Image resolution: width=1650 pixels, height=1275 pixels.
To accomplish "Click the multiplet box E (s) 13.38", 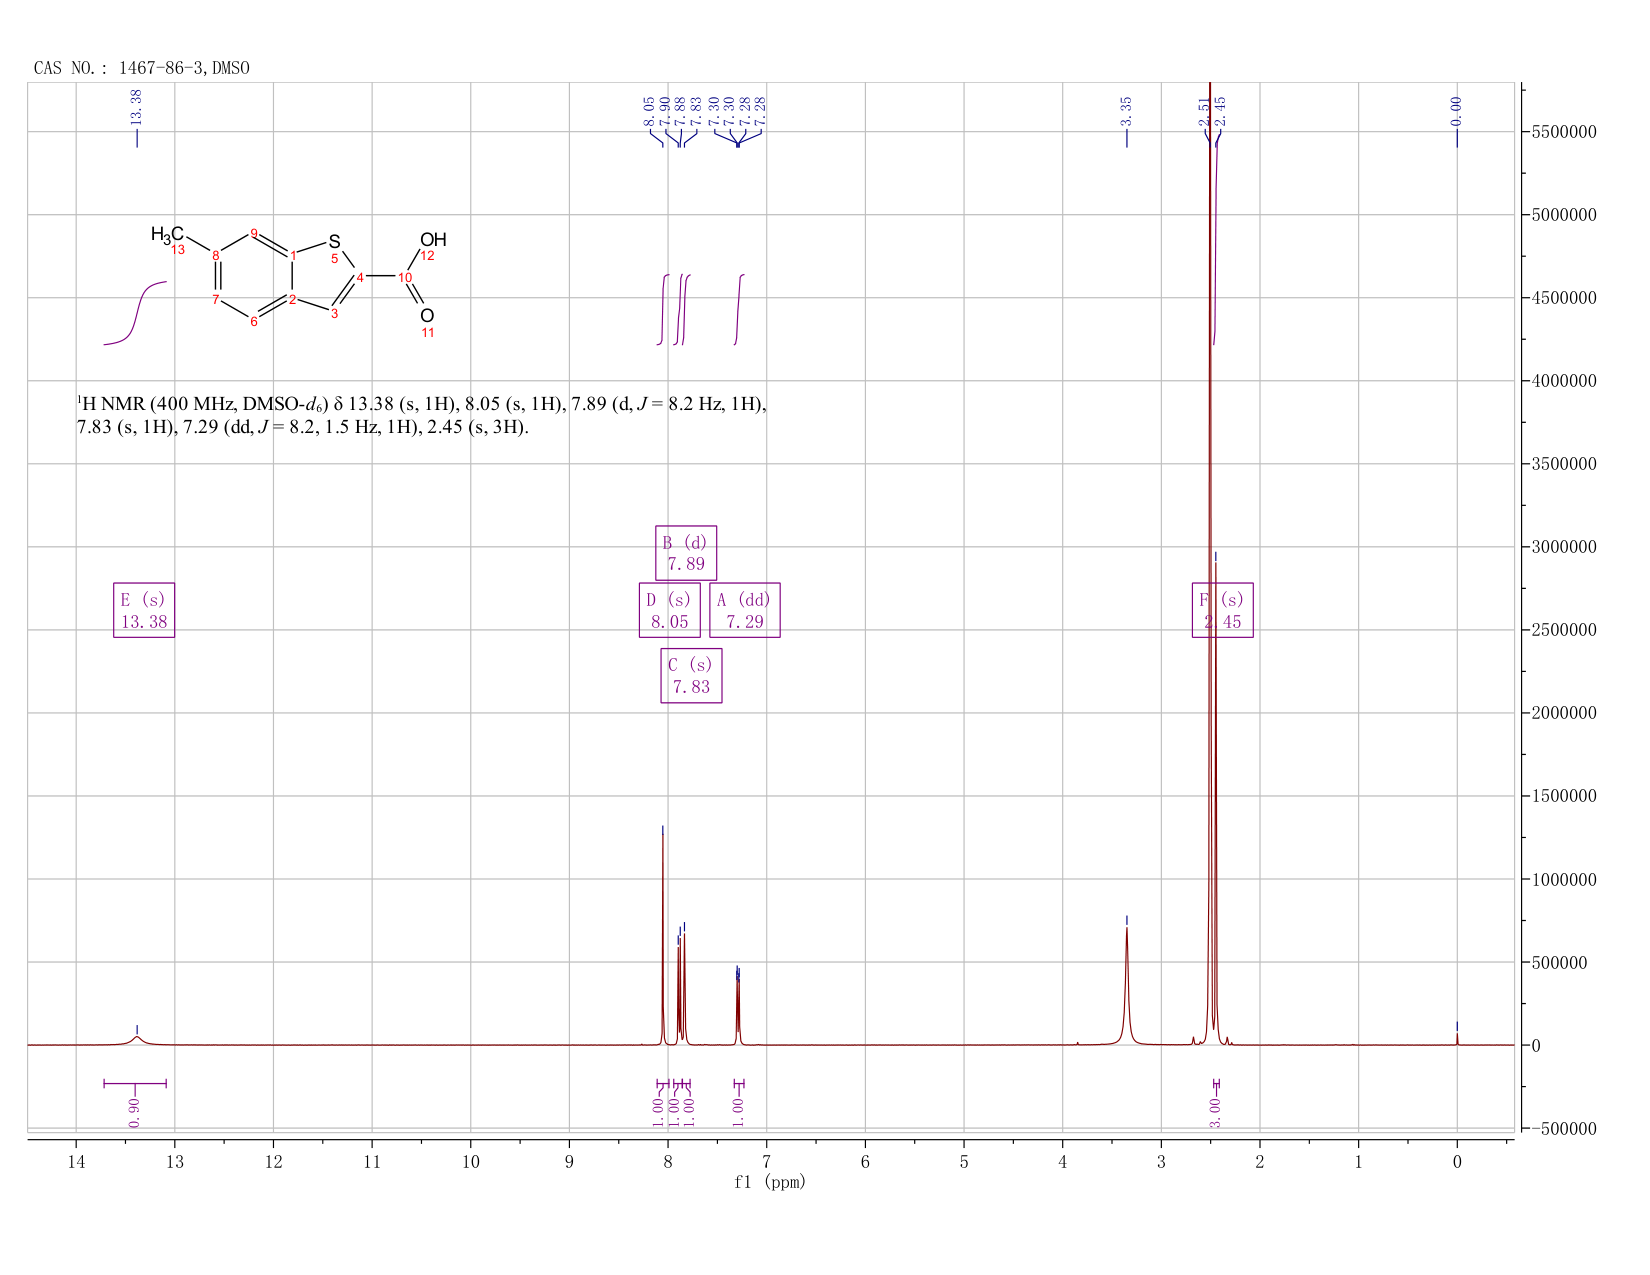I will click(144, 610).
